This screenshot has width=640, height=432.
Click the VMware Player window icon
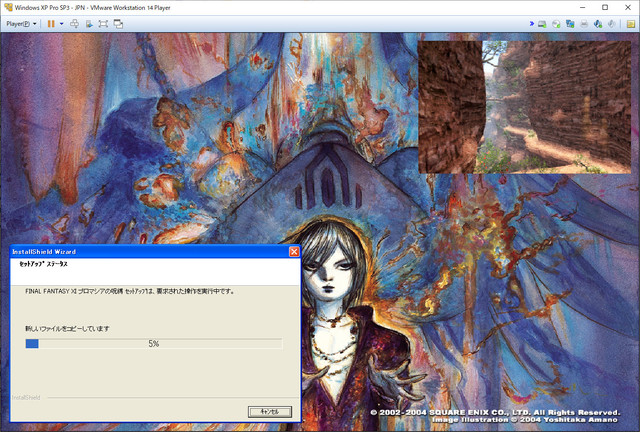(8, 7)
